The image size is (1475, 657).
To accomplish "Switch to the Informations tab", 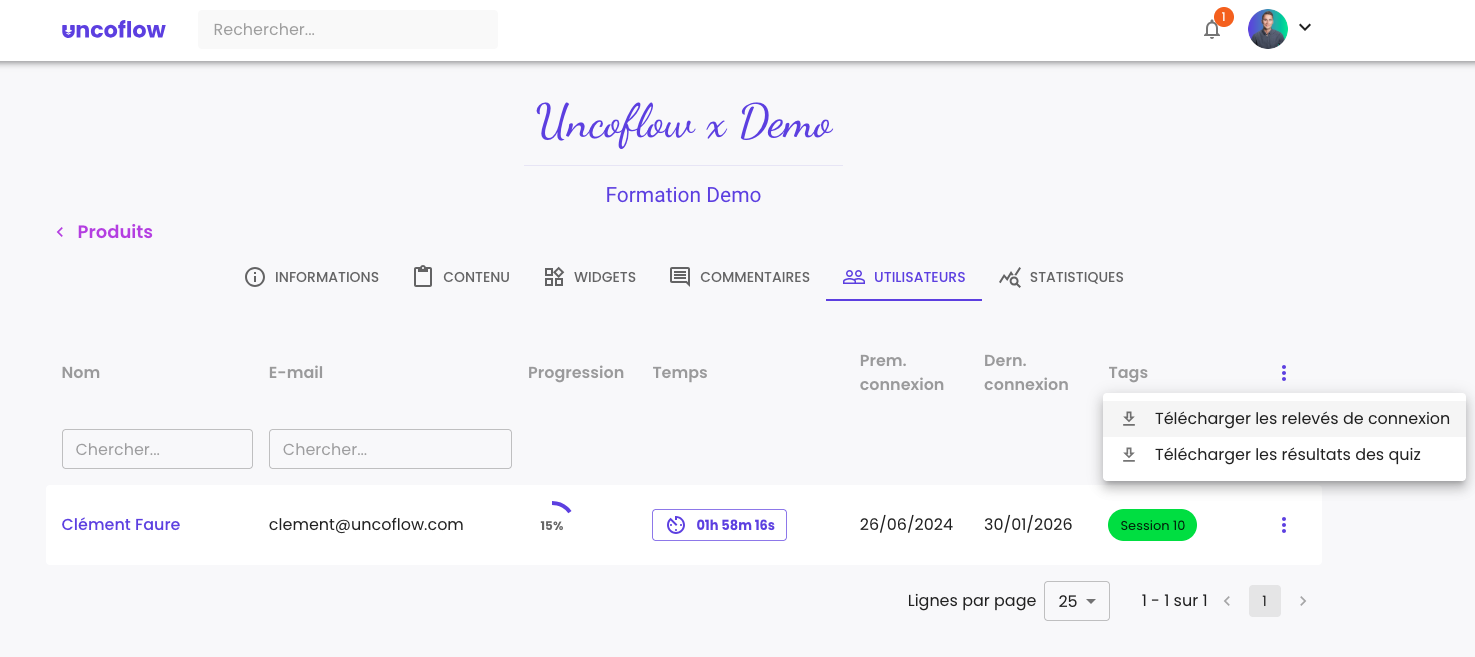I will coord(312,277).
